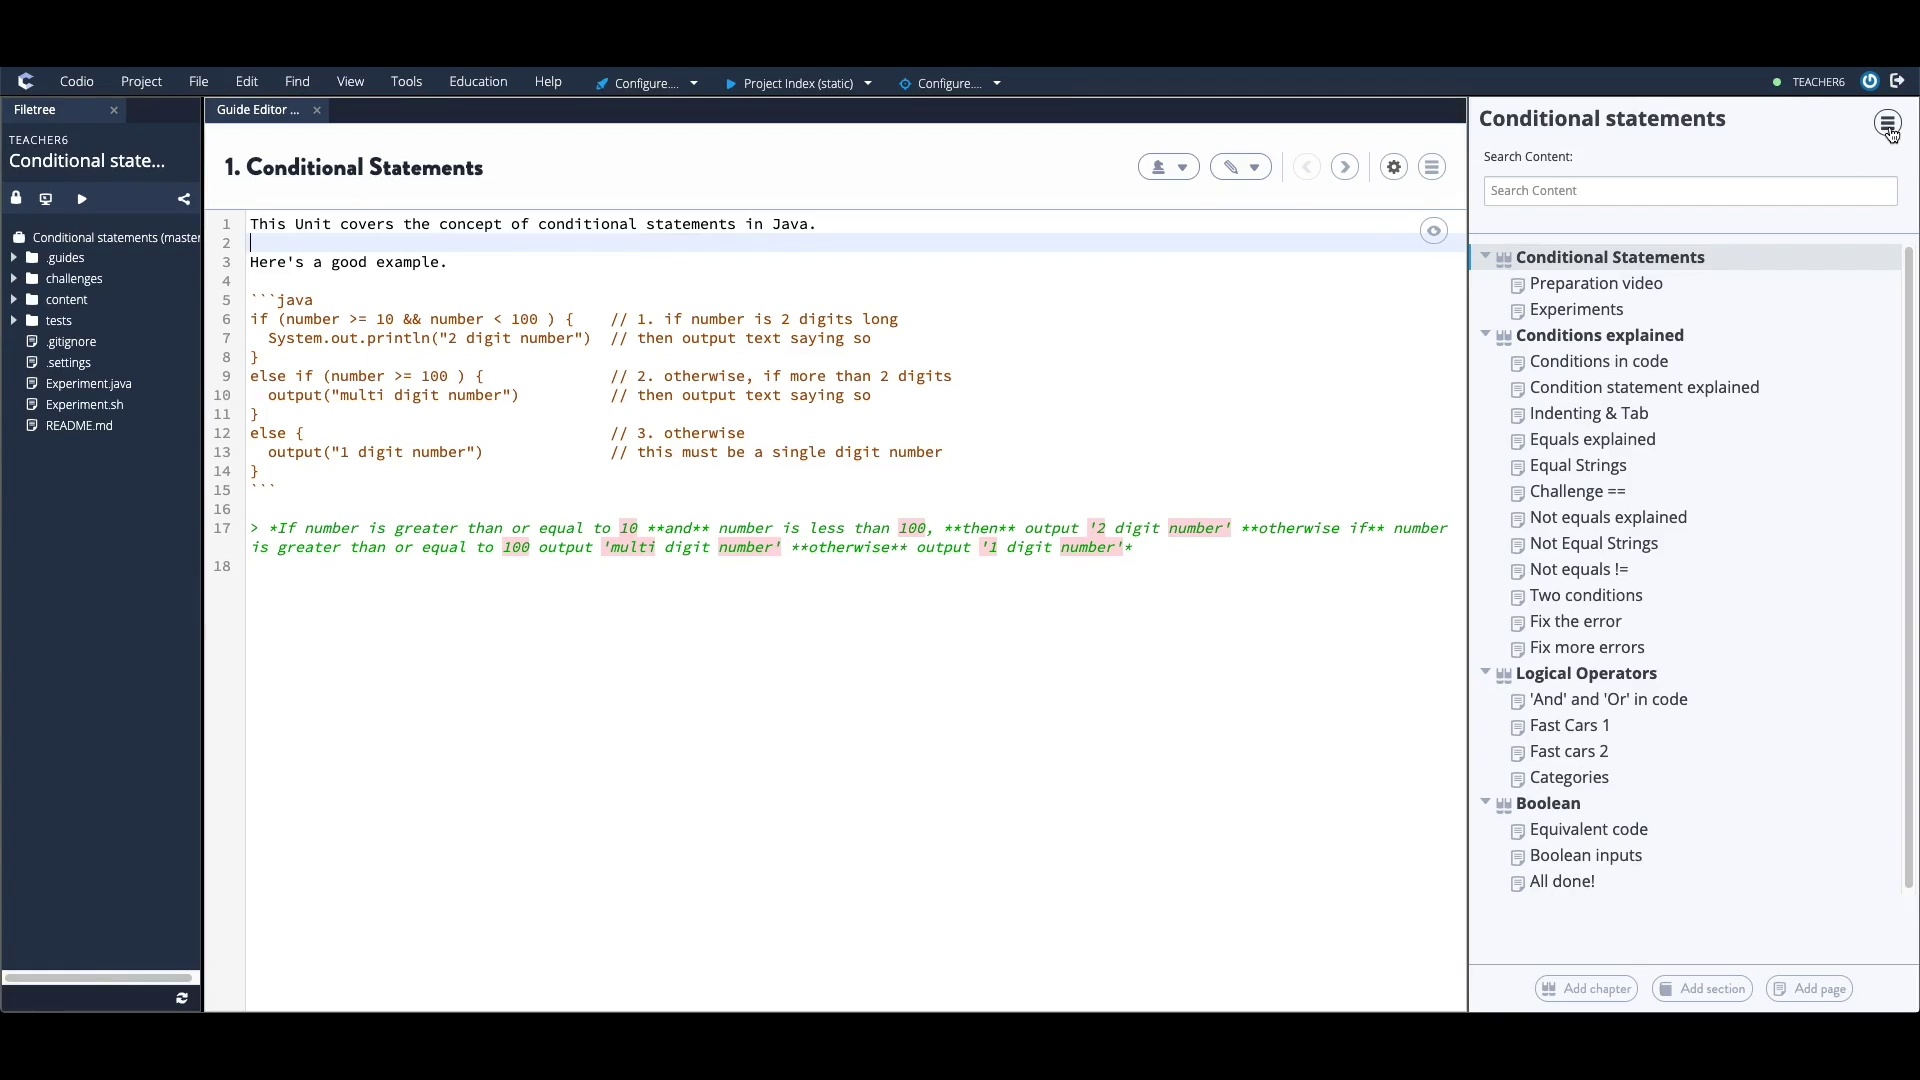Click the Add chapter button
The width and height of the screenshot is (1920, 1080).
tap(1586, 989)
